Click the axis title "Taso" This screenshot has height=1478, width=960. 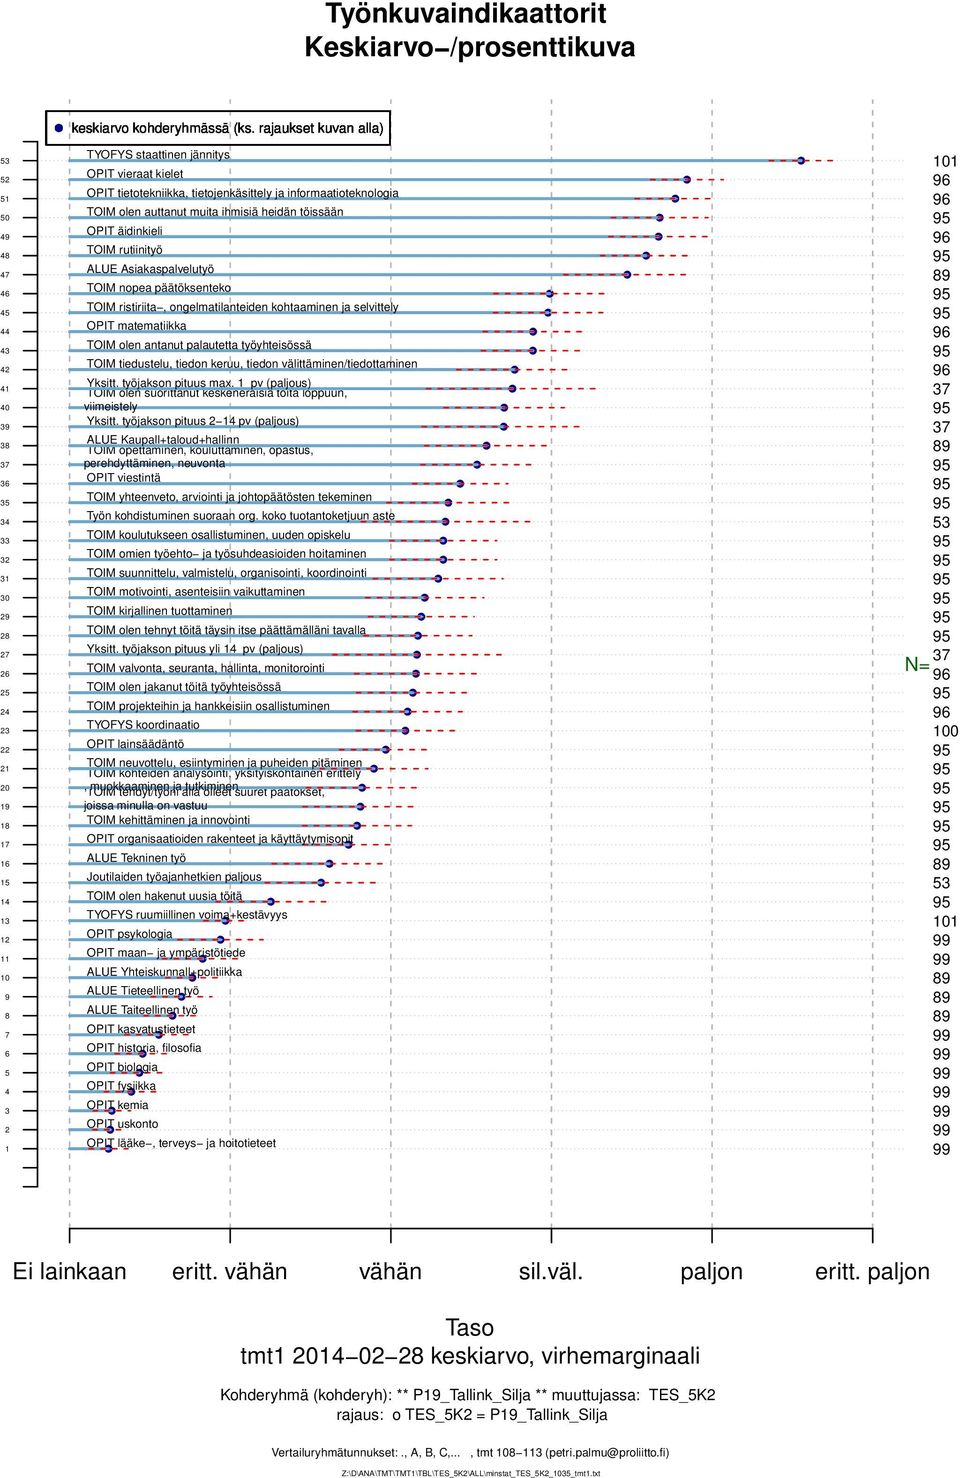470,1328
